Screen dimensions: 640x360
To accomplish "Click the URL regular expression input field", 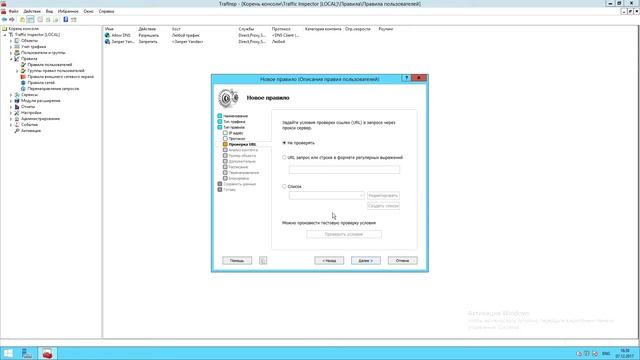I will click(x=344, y=169).
